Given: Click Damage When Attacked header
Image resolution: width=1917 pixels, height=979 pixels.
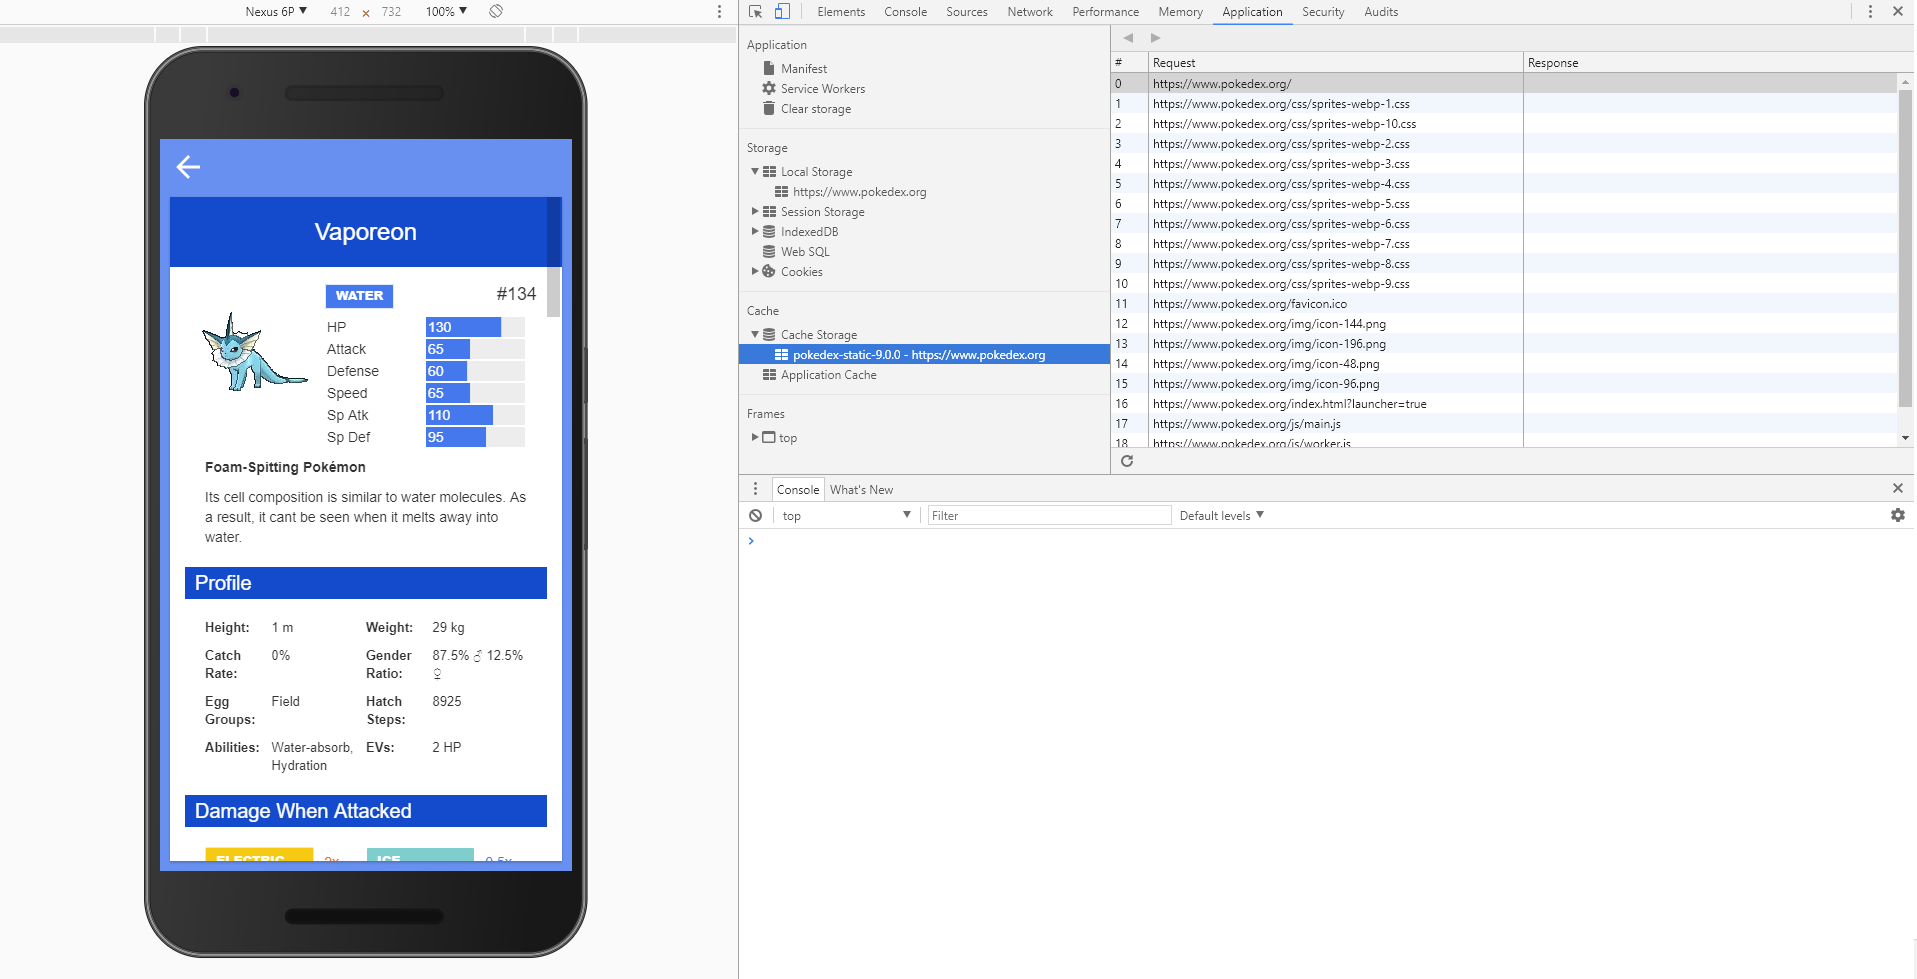Looking at the screenshot, I should 366,811.
